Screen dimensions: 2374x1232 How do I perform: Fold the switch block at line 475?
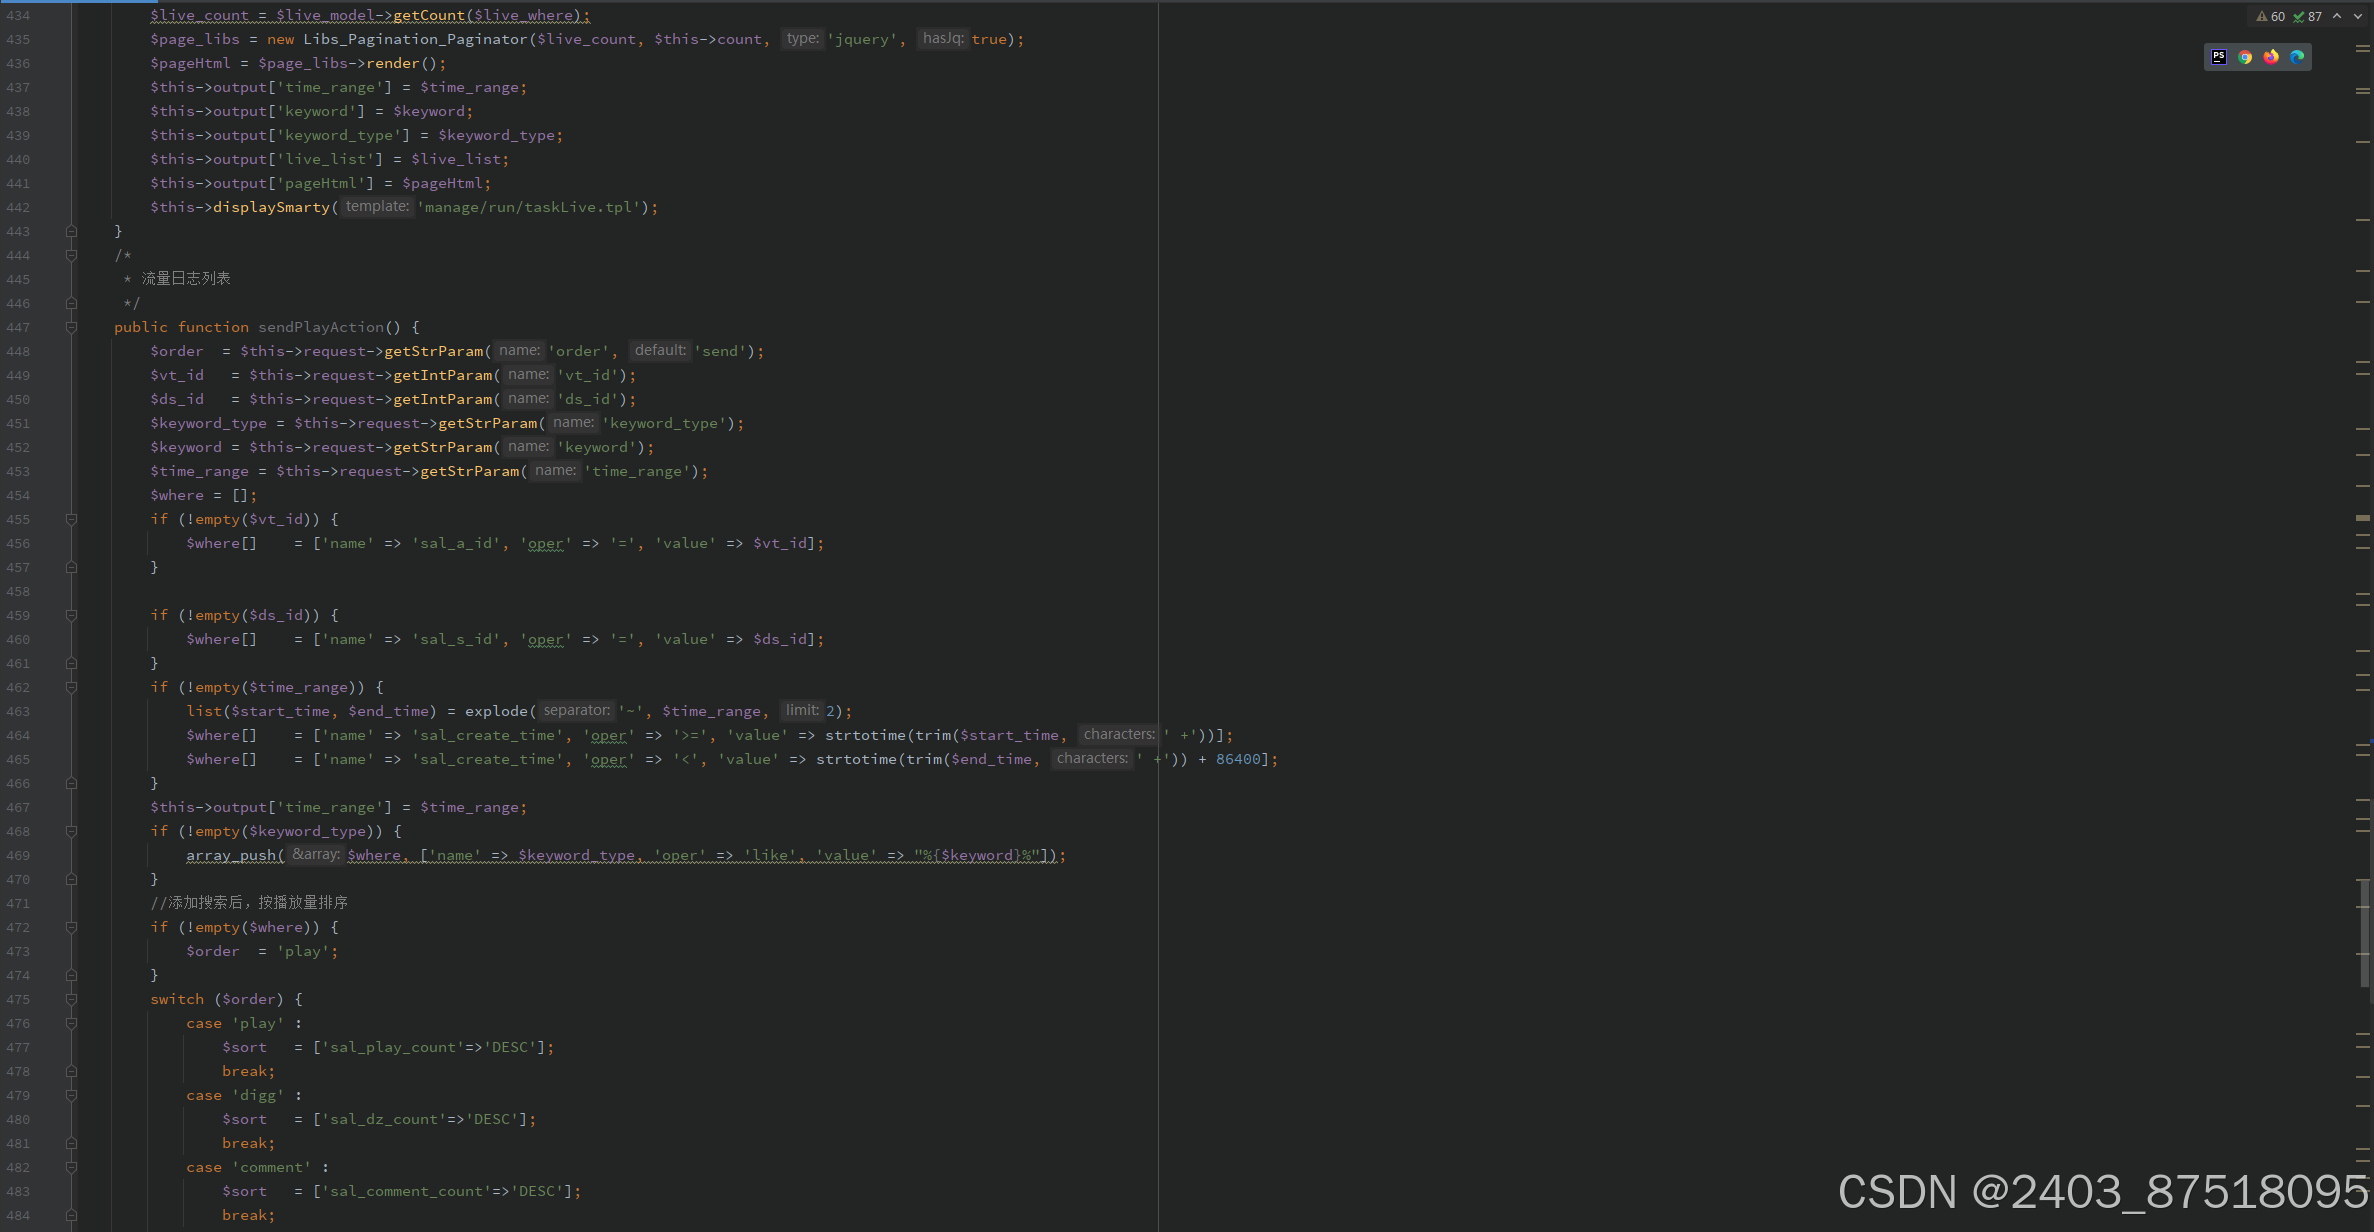click(x=71, y=999)
